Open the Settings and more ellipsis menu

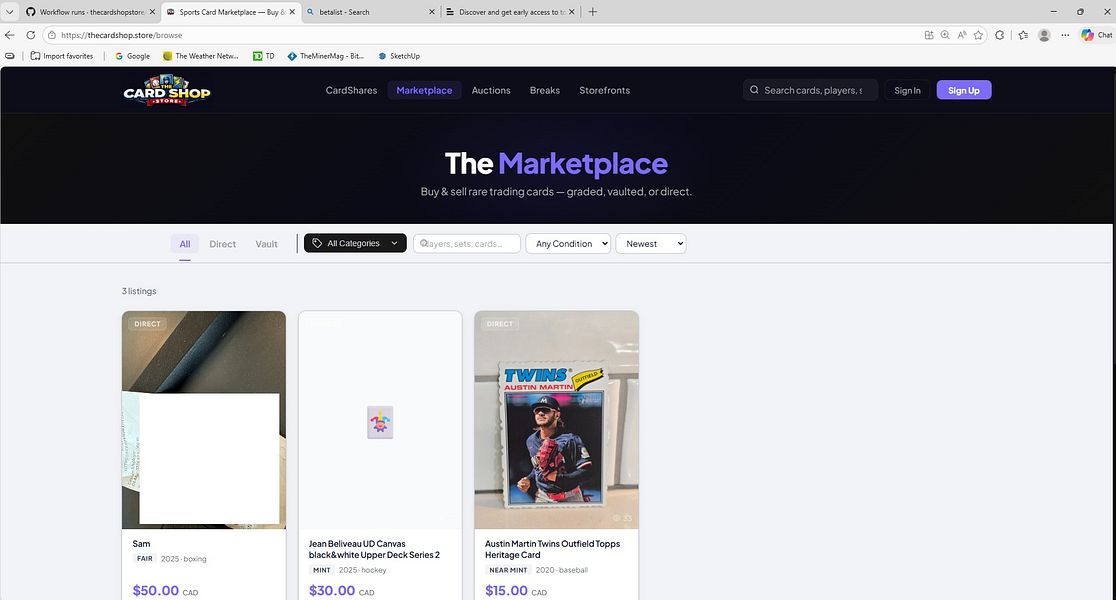tap(1065, 35)
